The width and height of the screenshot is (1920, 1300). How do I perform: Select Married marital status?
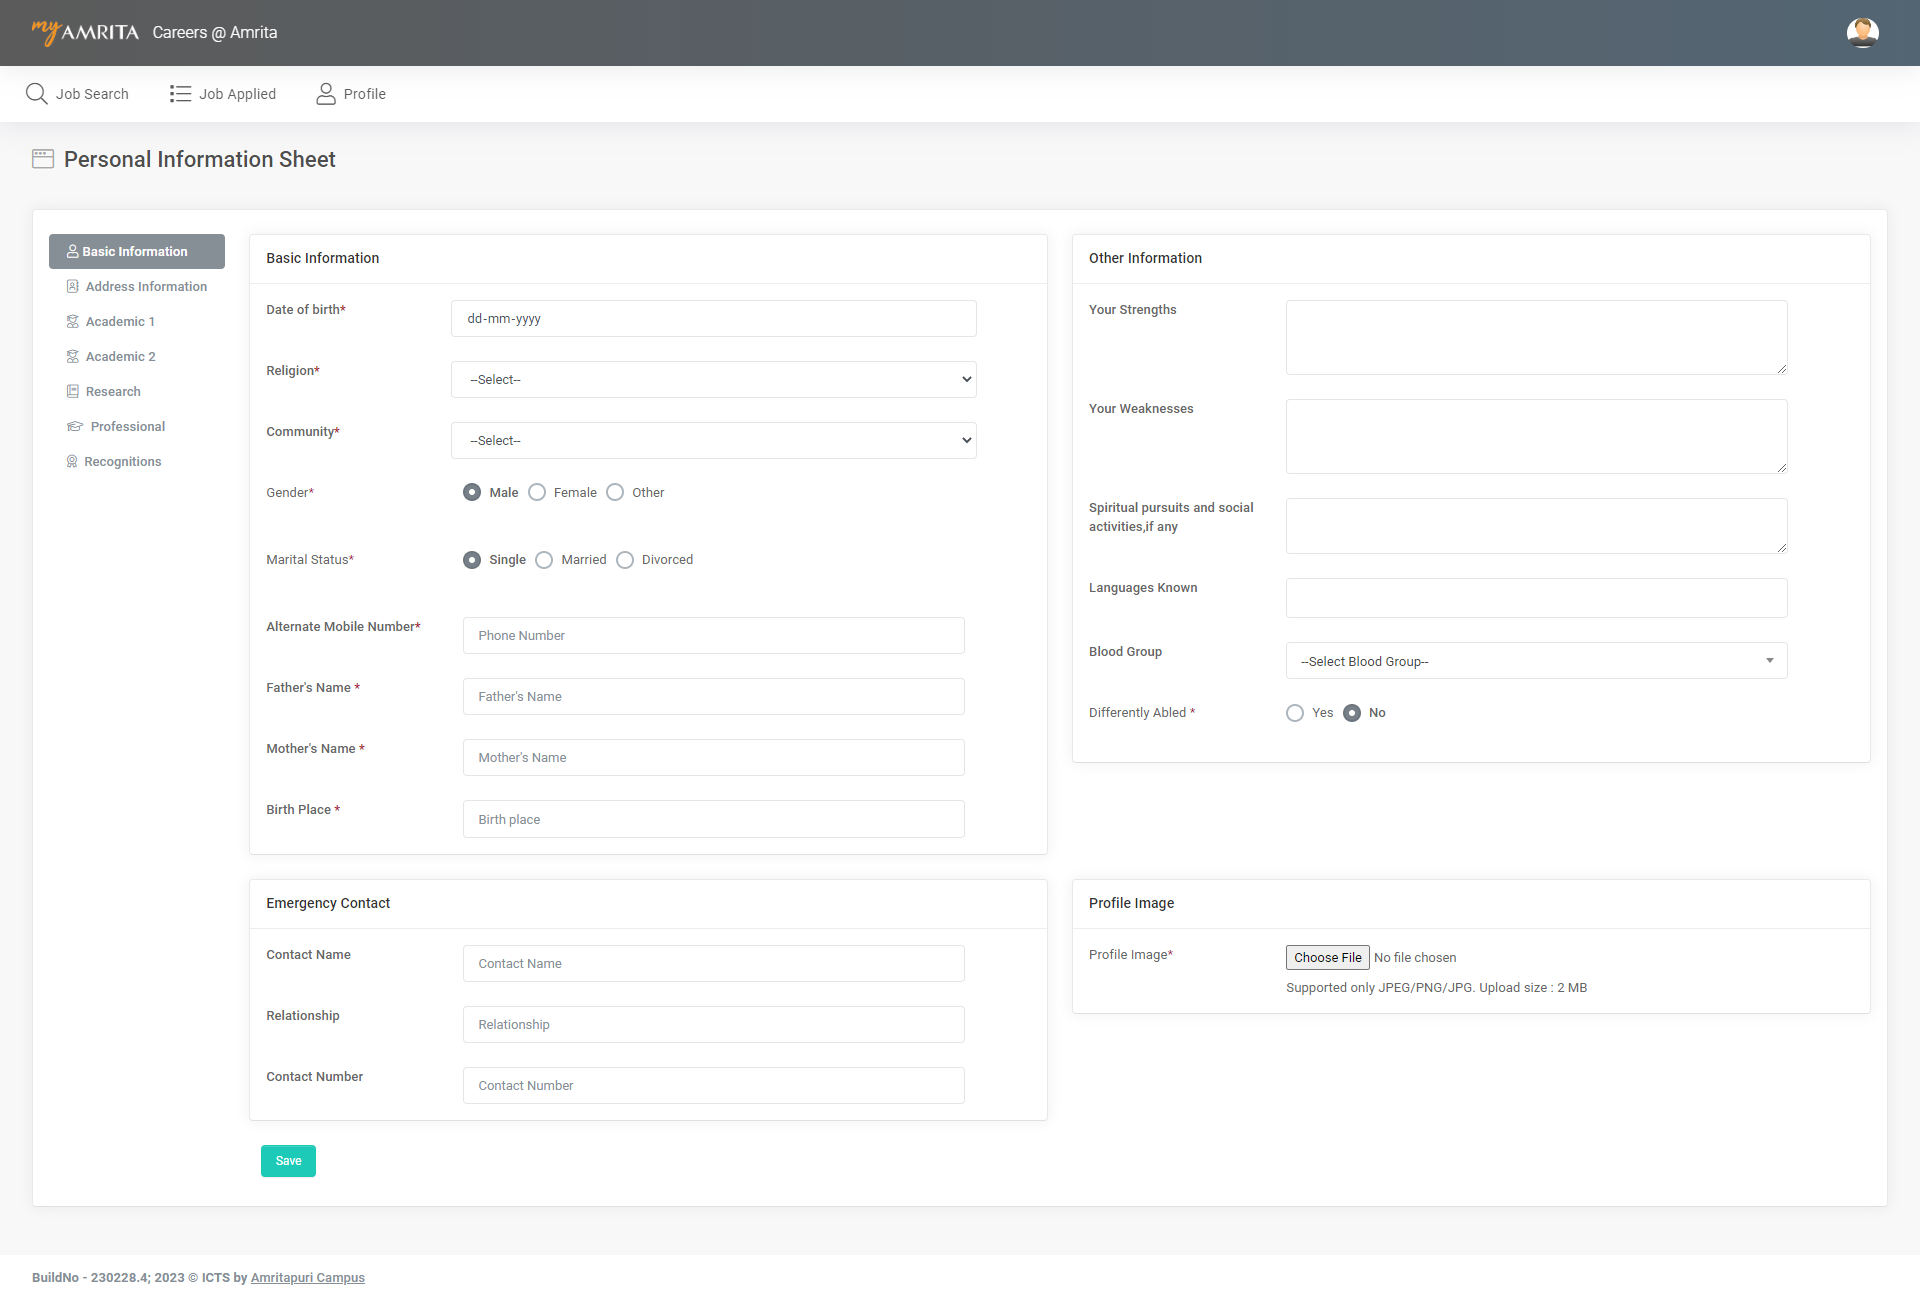tap(544, 560)
